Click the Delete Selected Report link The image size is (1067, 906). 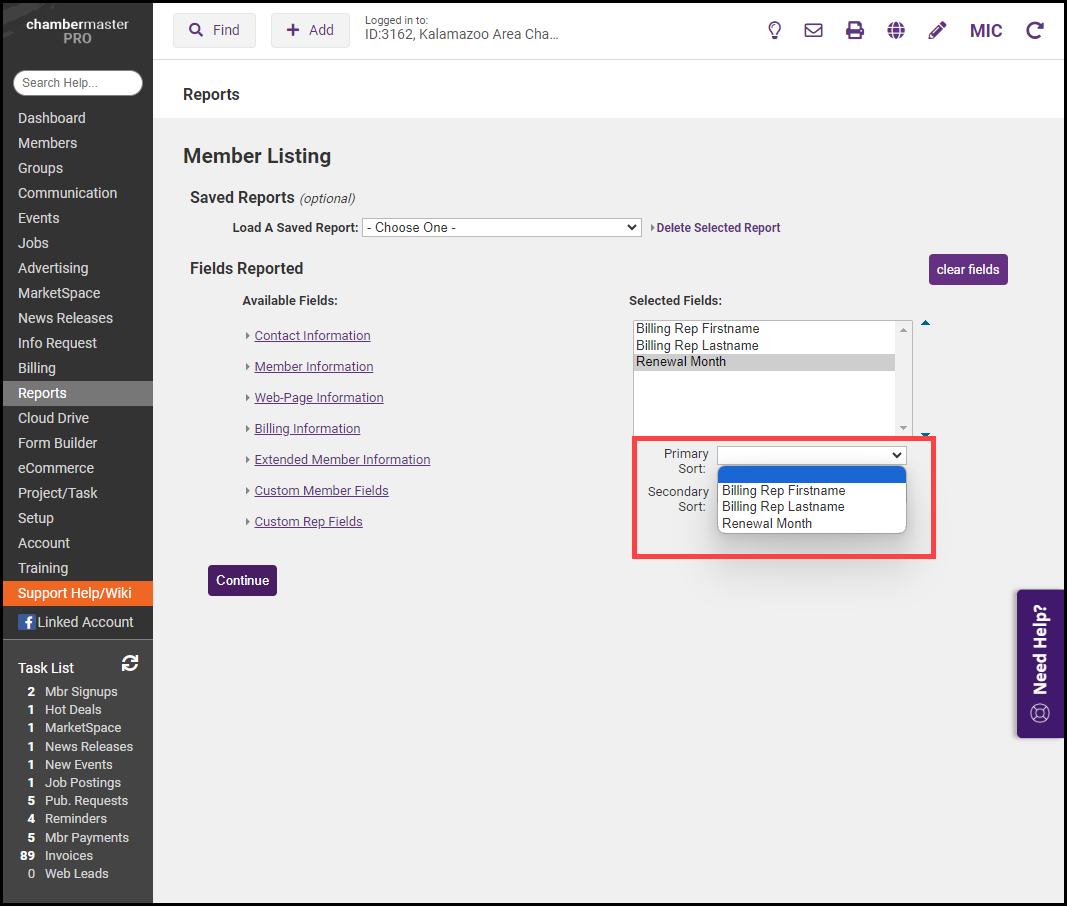[x=718, y=228]
